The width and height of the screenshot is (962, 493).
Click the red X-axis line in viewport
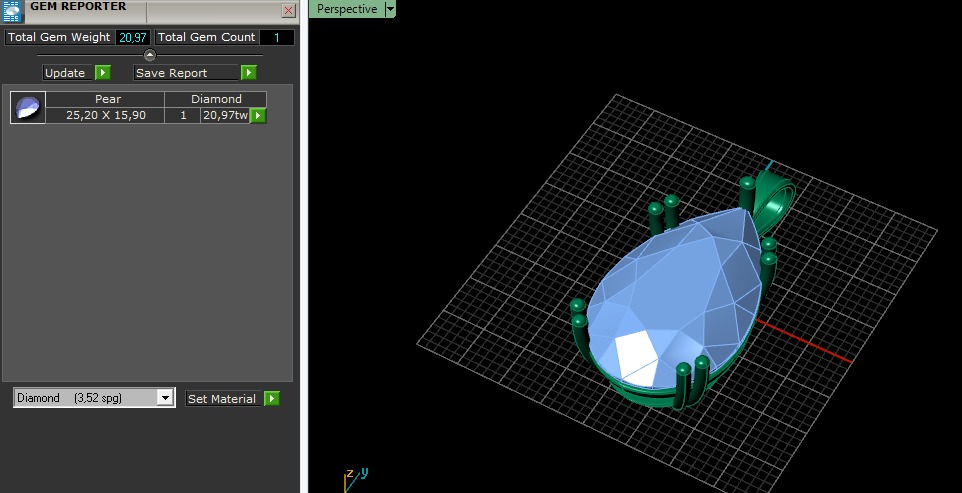coord(804,341)
